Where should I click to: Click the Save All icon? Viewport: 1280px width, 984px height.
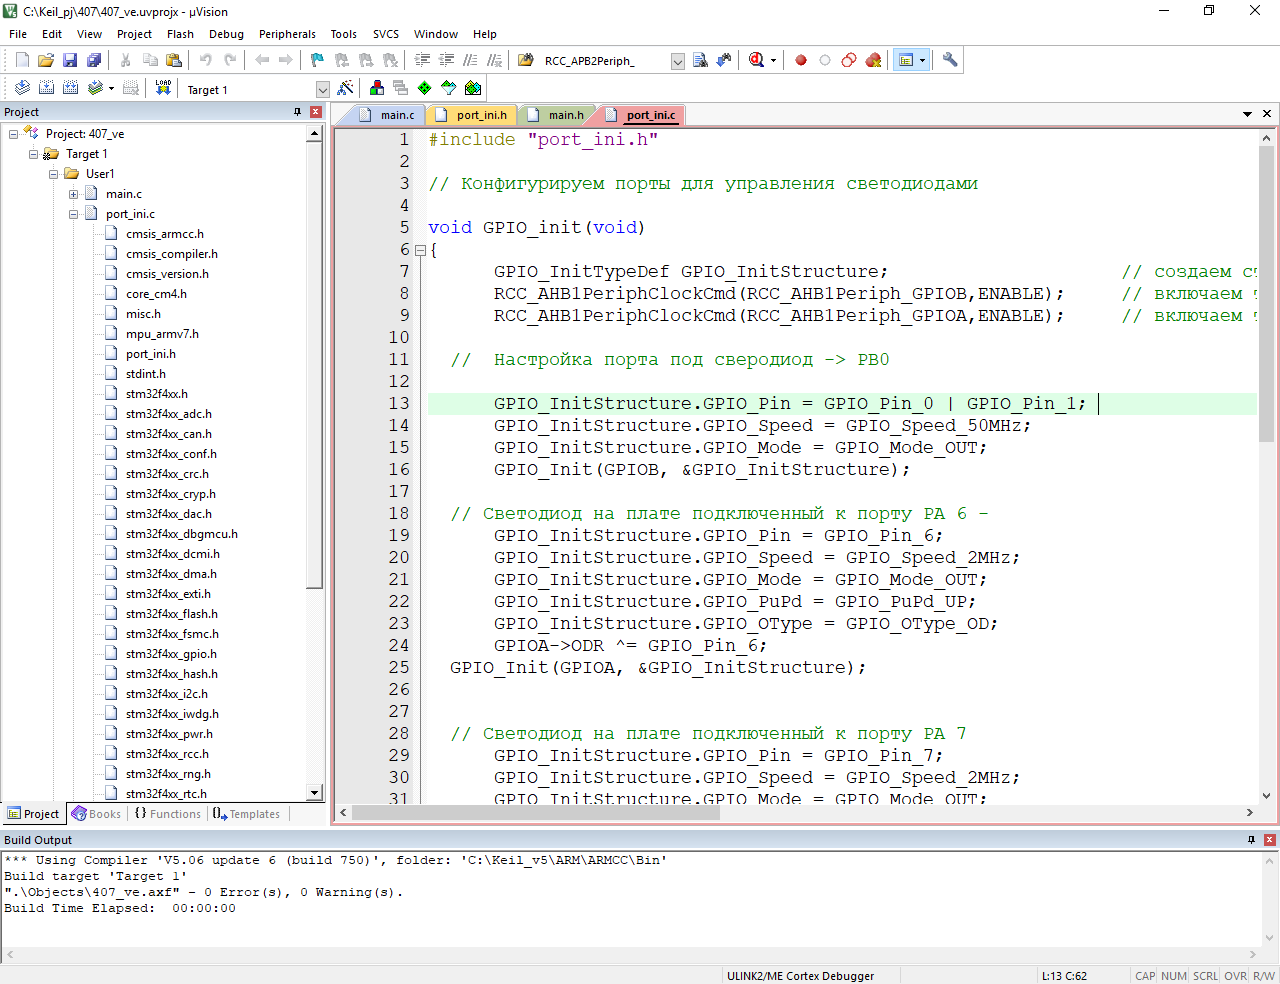pyautogui.click(x=94, y=60)
